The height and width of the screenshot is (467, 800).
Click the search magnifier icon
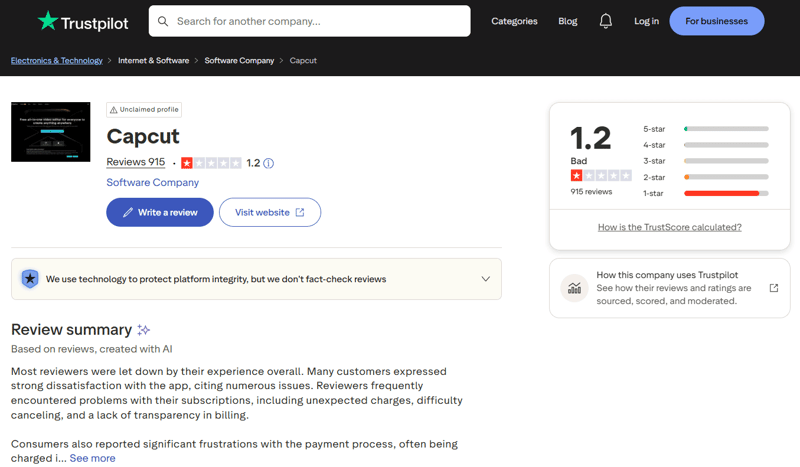(x=163, y=21)
